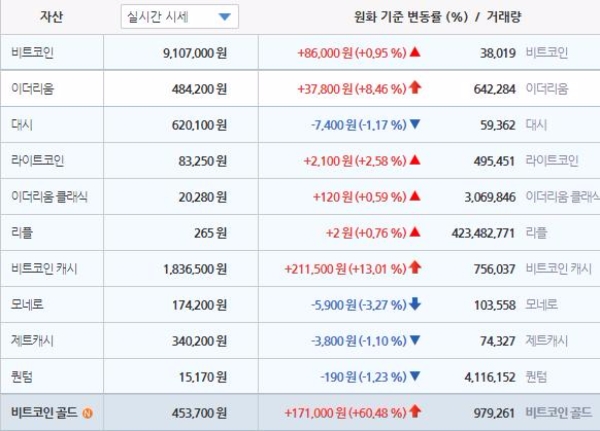The image size is (600, 431).
Task: Click the red up triangle in 이더리움 클래식 row
Action: [415, 196]
